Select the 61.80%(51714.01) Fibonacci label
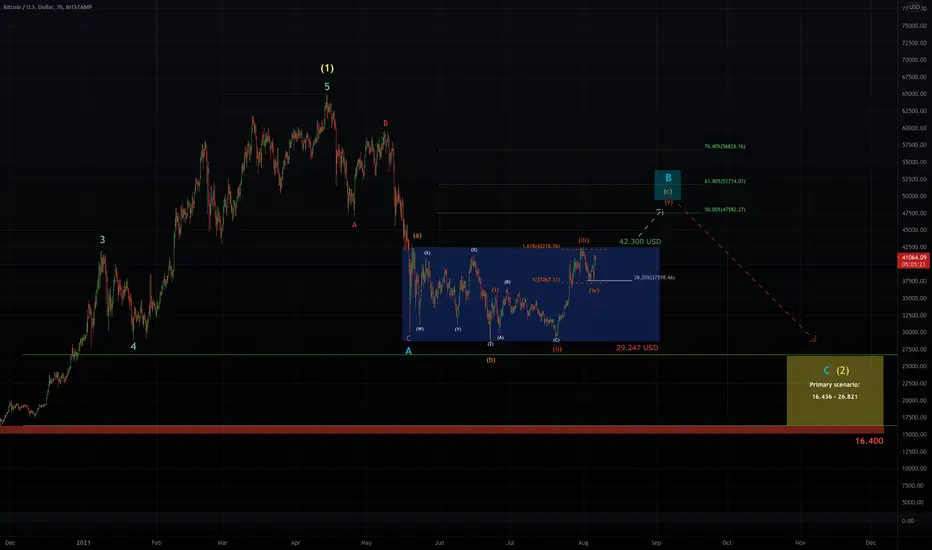 click(725, 181)
